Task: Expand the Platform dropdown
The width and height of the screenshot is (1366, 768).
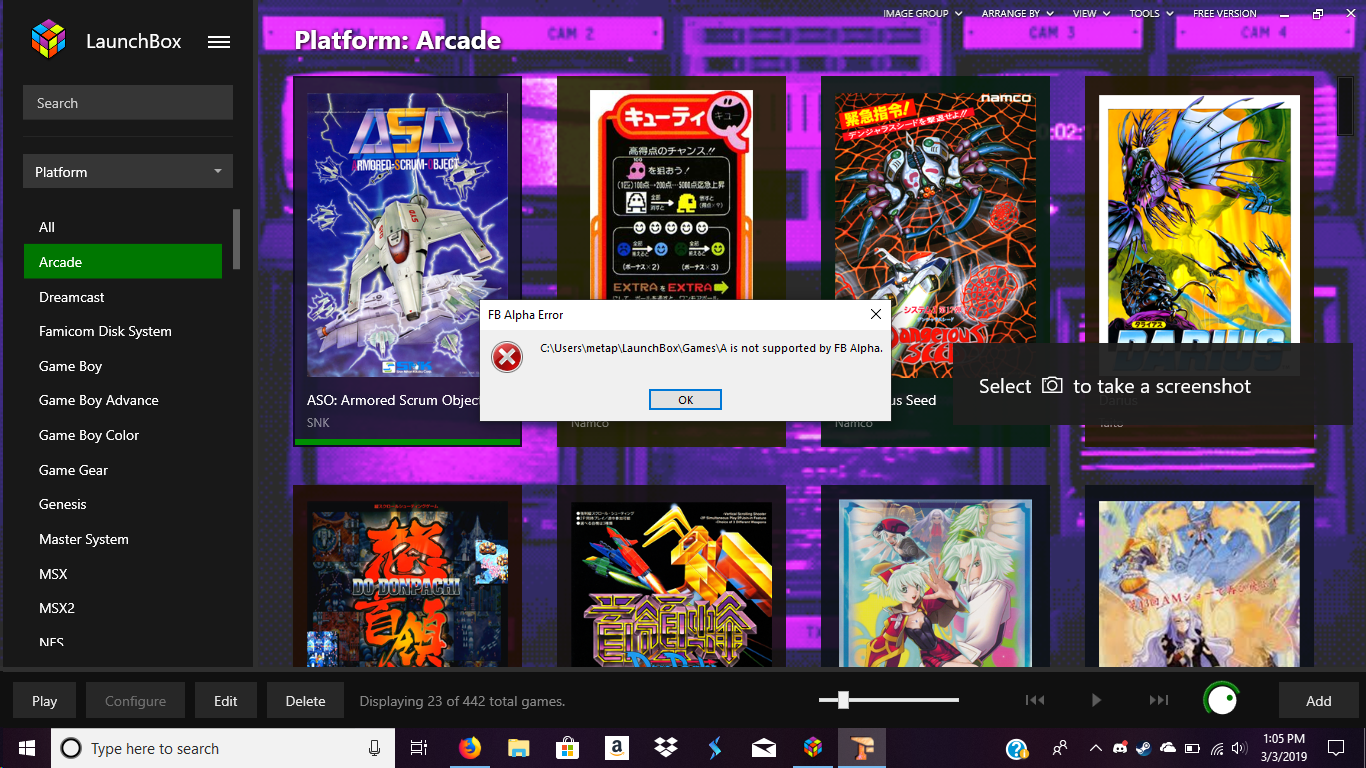Action: [x=128, y=172]
